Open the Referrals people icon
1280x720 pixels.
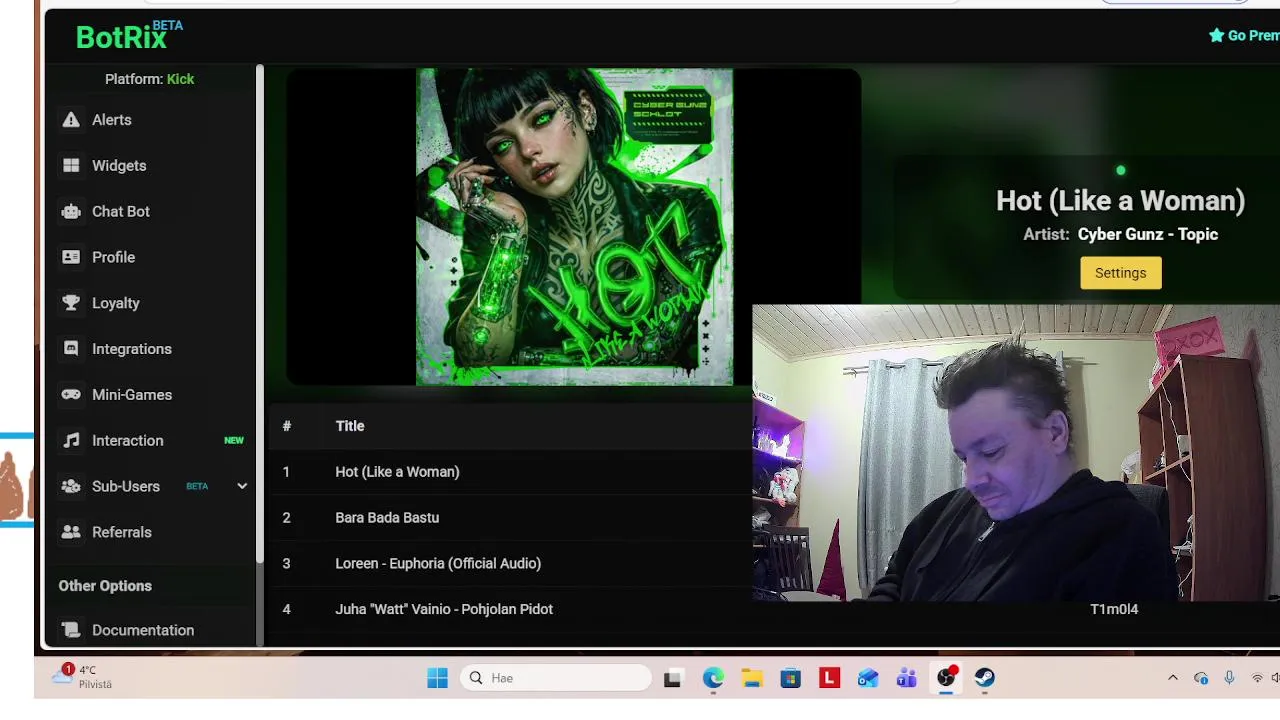(x=71, y=532)
